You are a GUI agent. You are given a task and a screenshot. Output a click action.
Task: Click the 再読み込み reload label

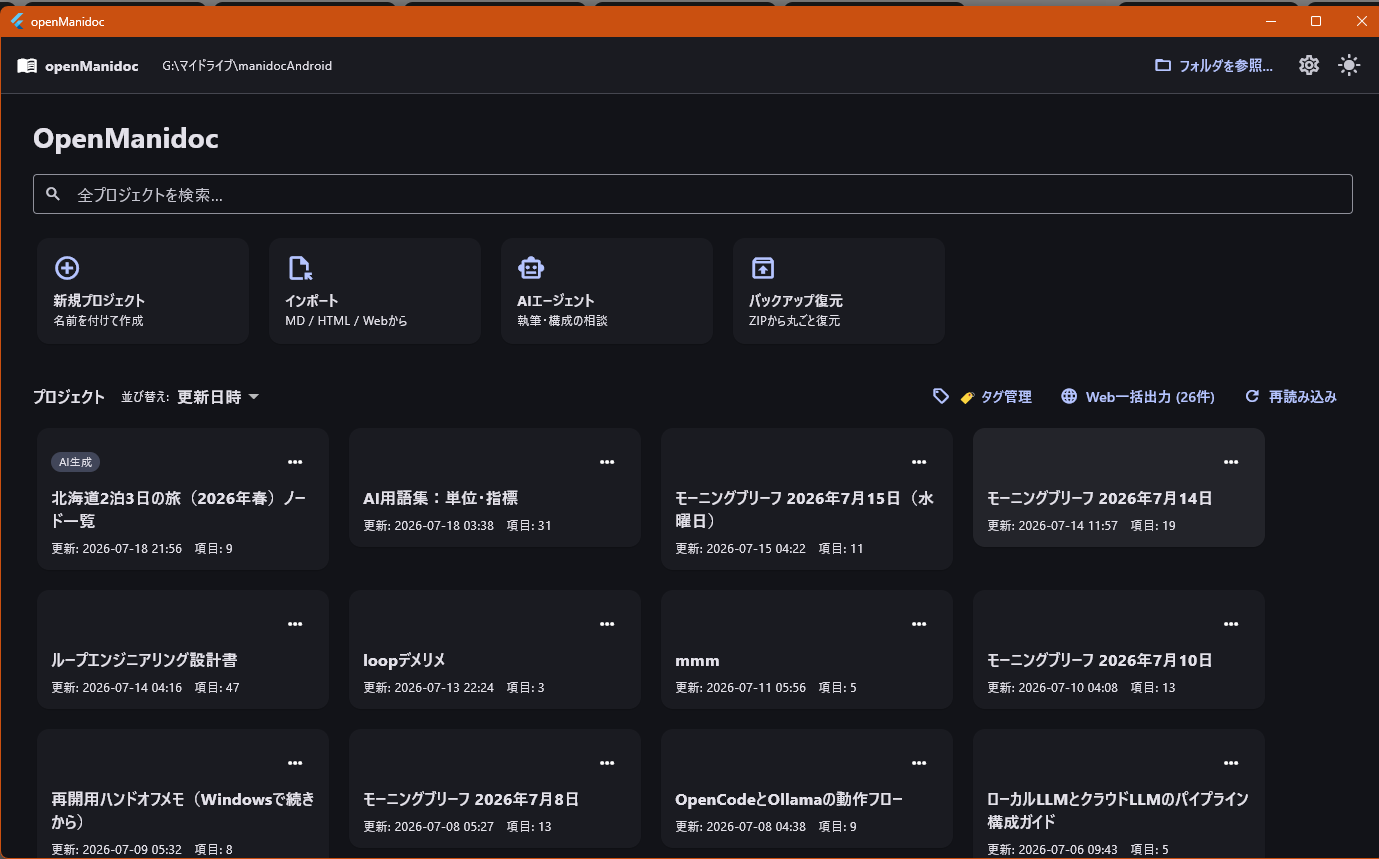(1303, 397)
